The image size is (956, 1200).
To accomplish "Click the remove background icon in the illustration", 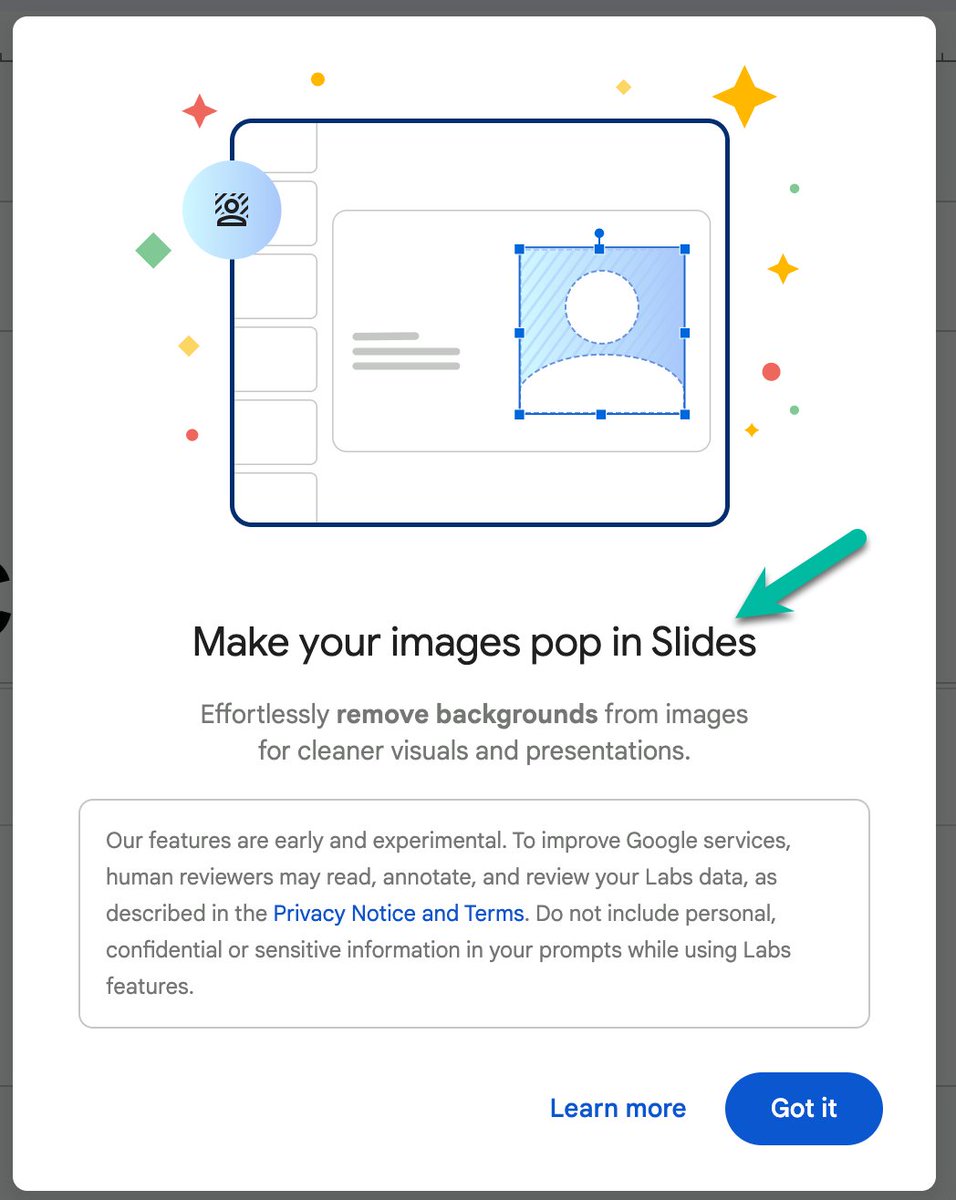I will point(232,209).
